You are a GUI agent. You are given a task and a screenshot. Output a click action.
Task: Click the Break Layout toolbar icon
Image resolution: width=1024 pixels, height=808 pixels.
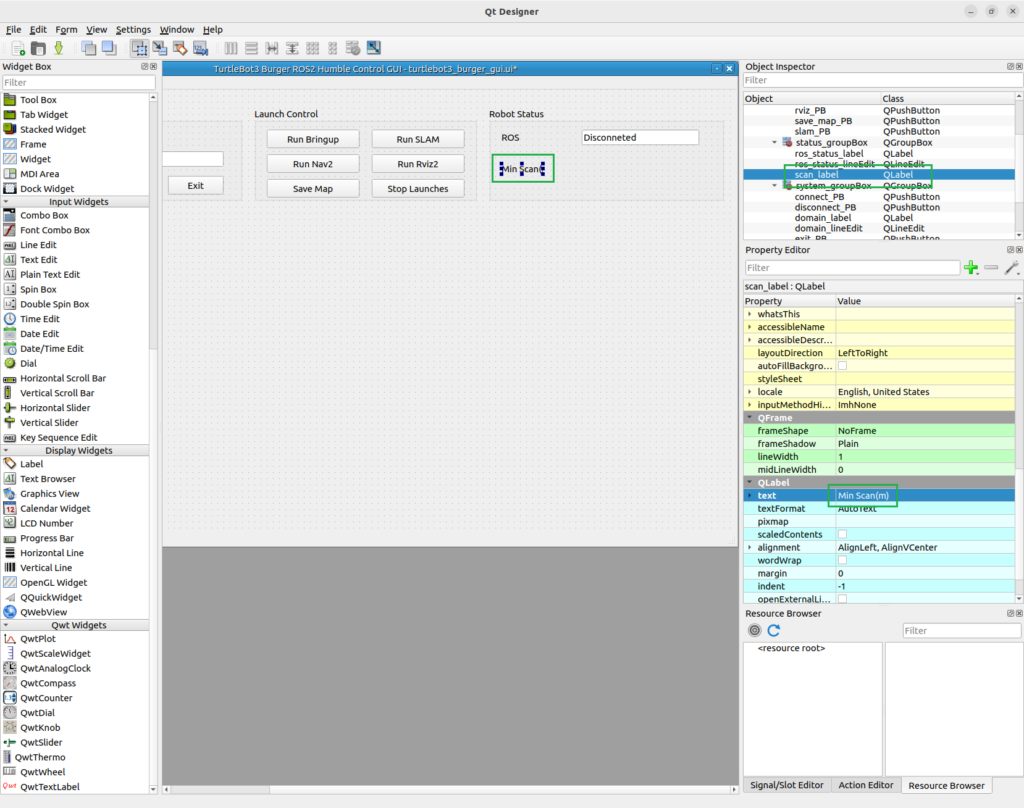pos(353,48)
